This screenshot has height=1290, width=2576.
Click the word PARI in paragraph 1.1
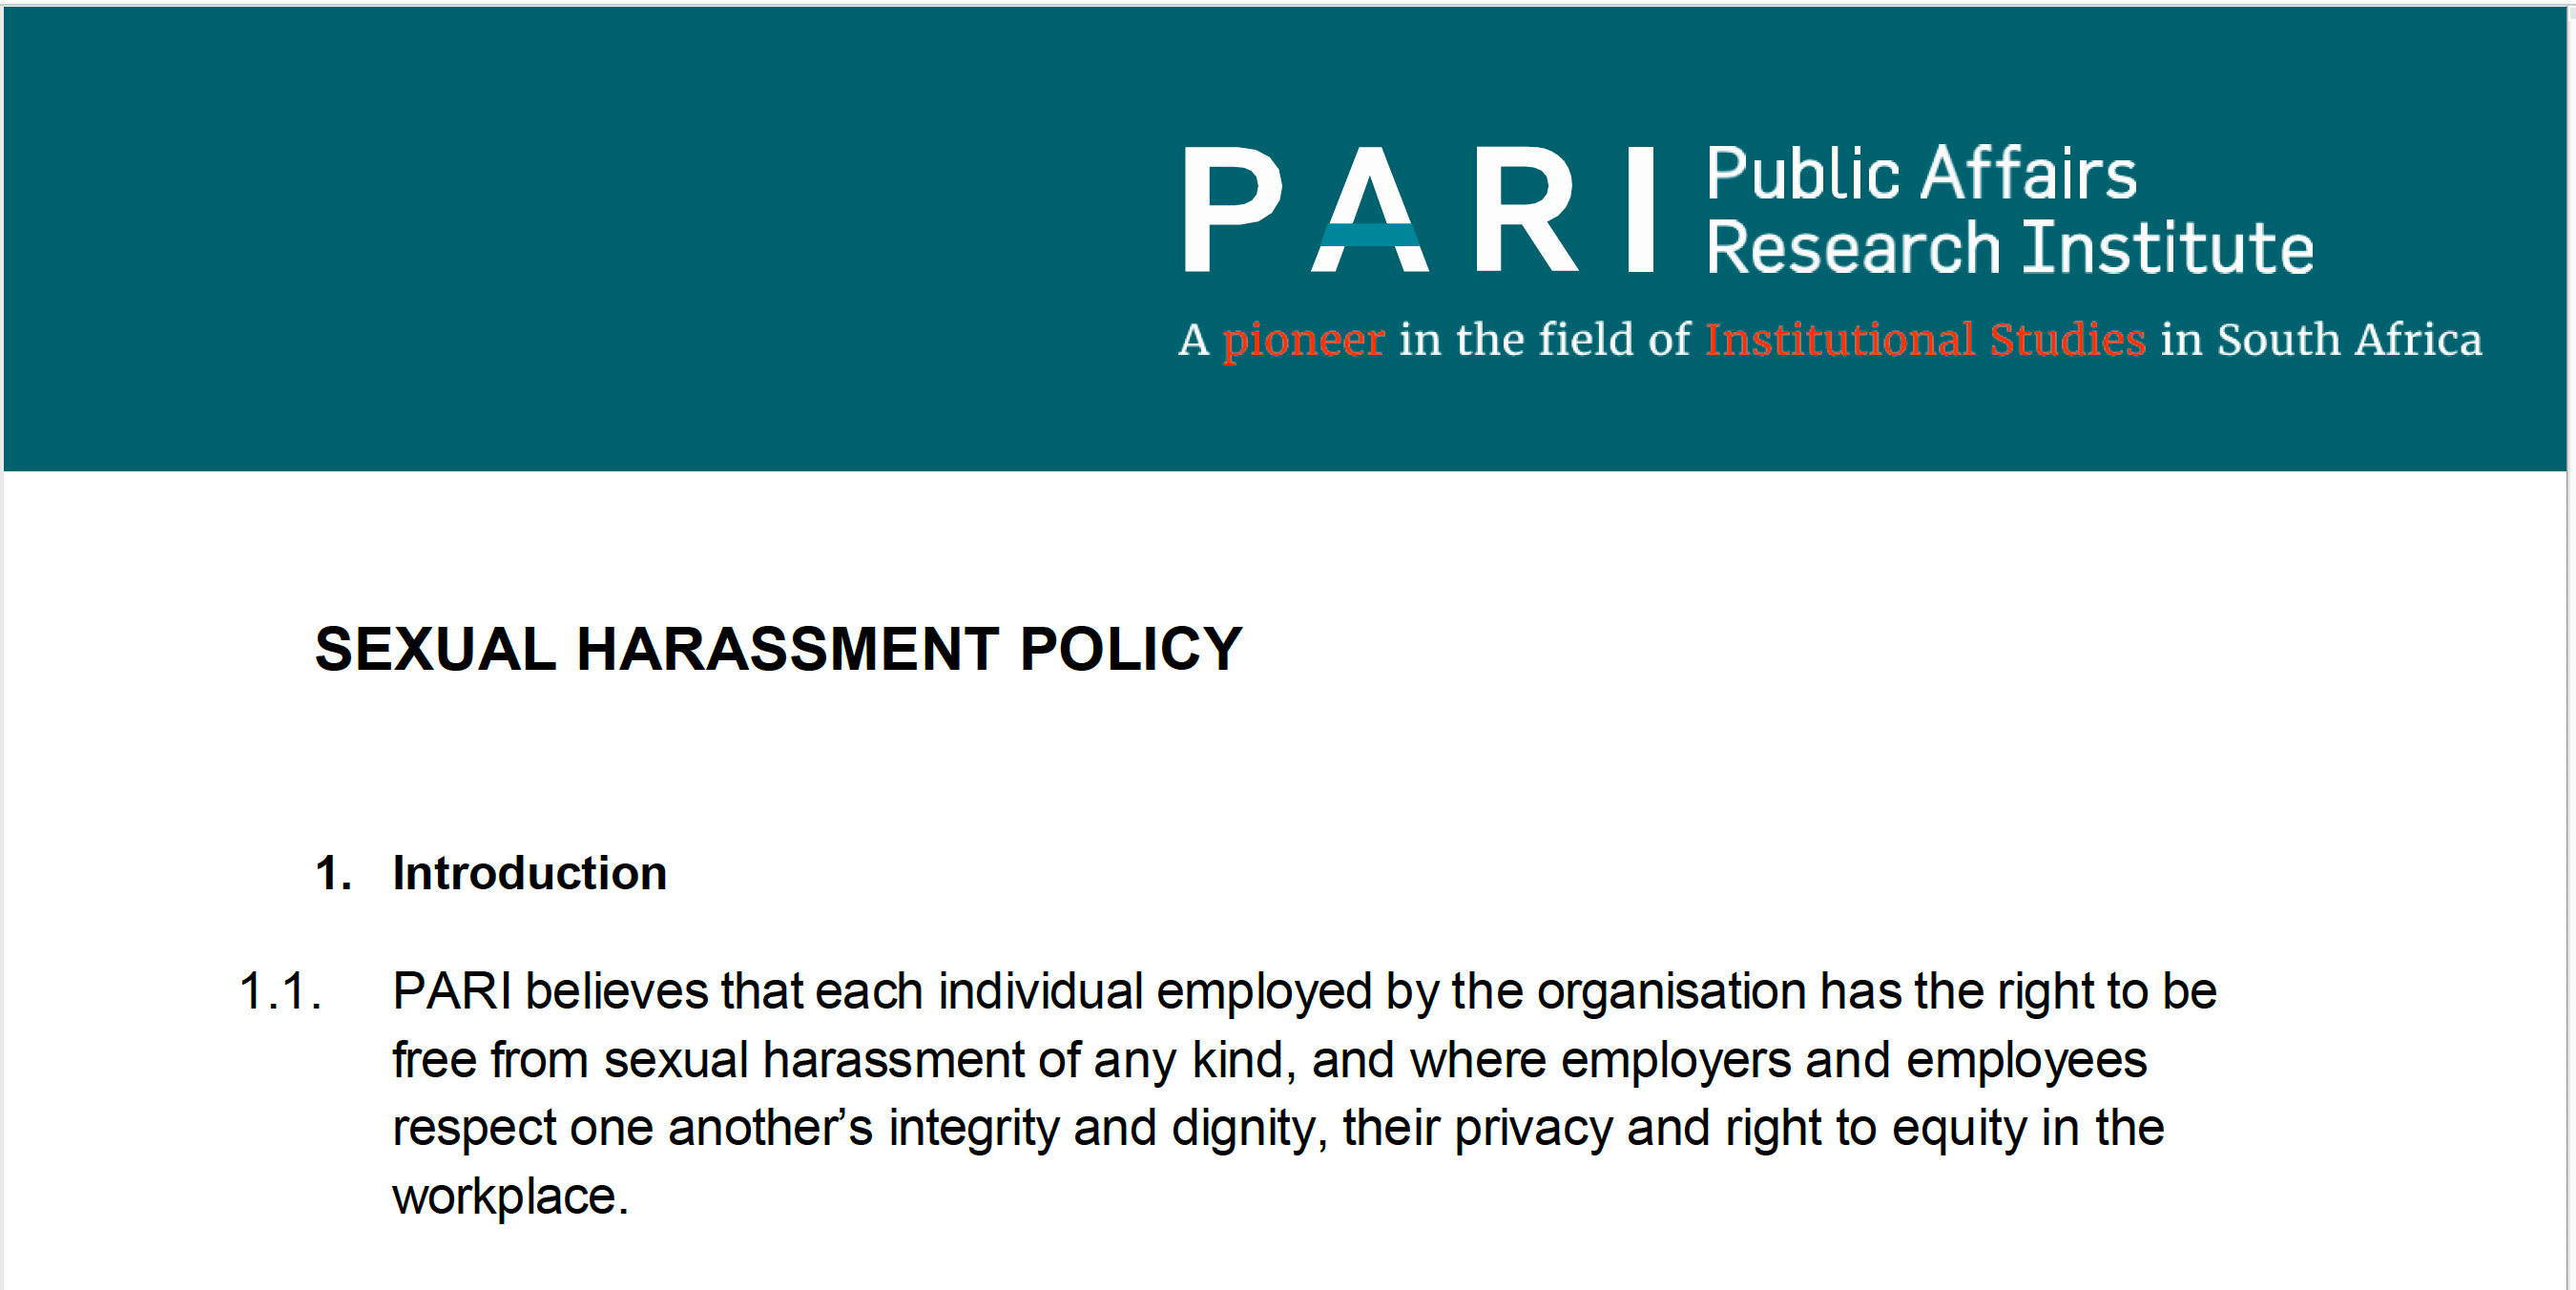[x=452, y=992]
